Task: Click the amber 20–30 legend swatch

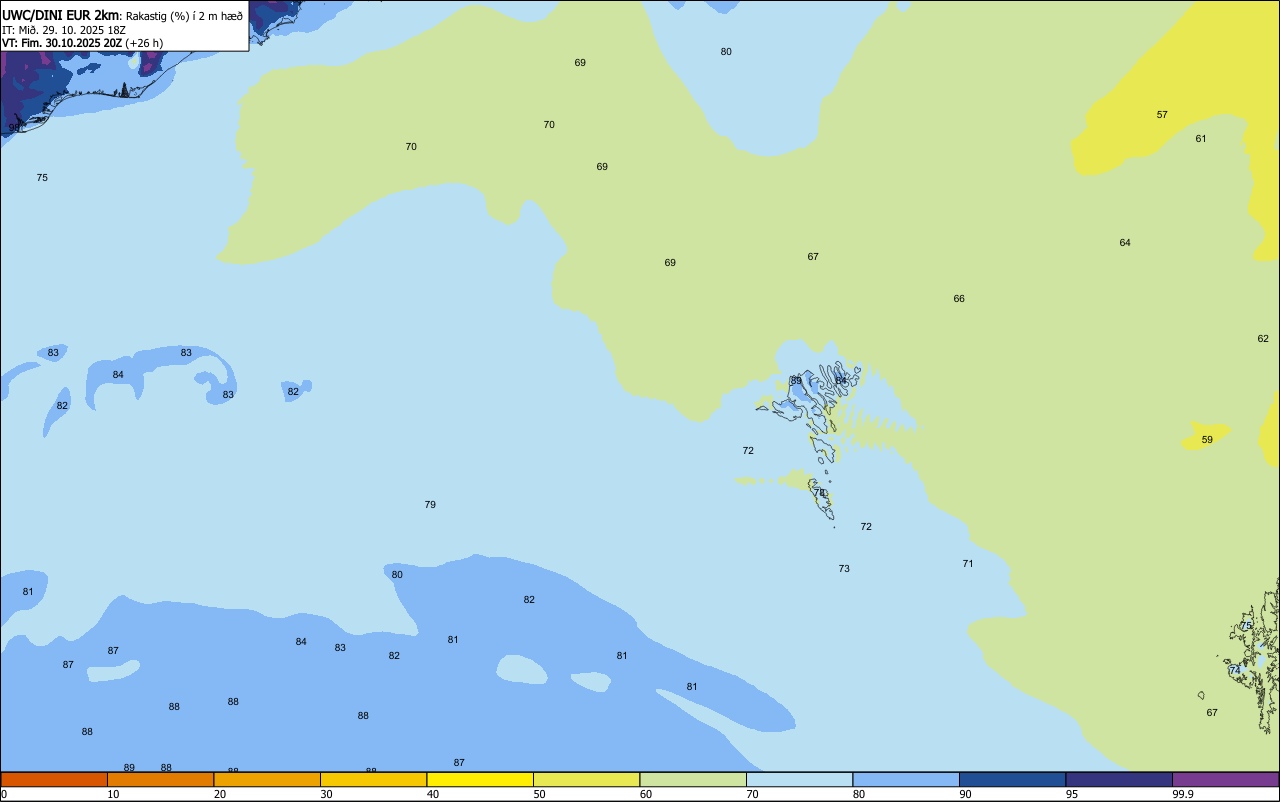Action: click(267, 779)
